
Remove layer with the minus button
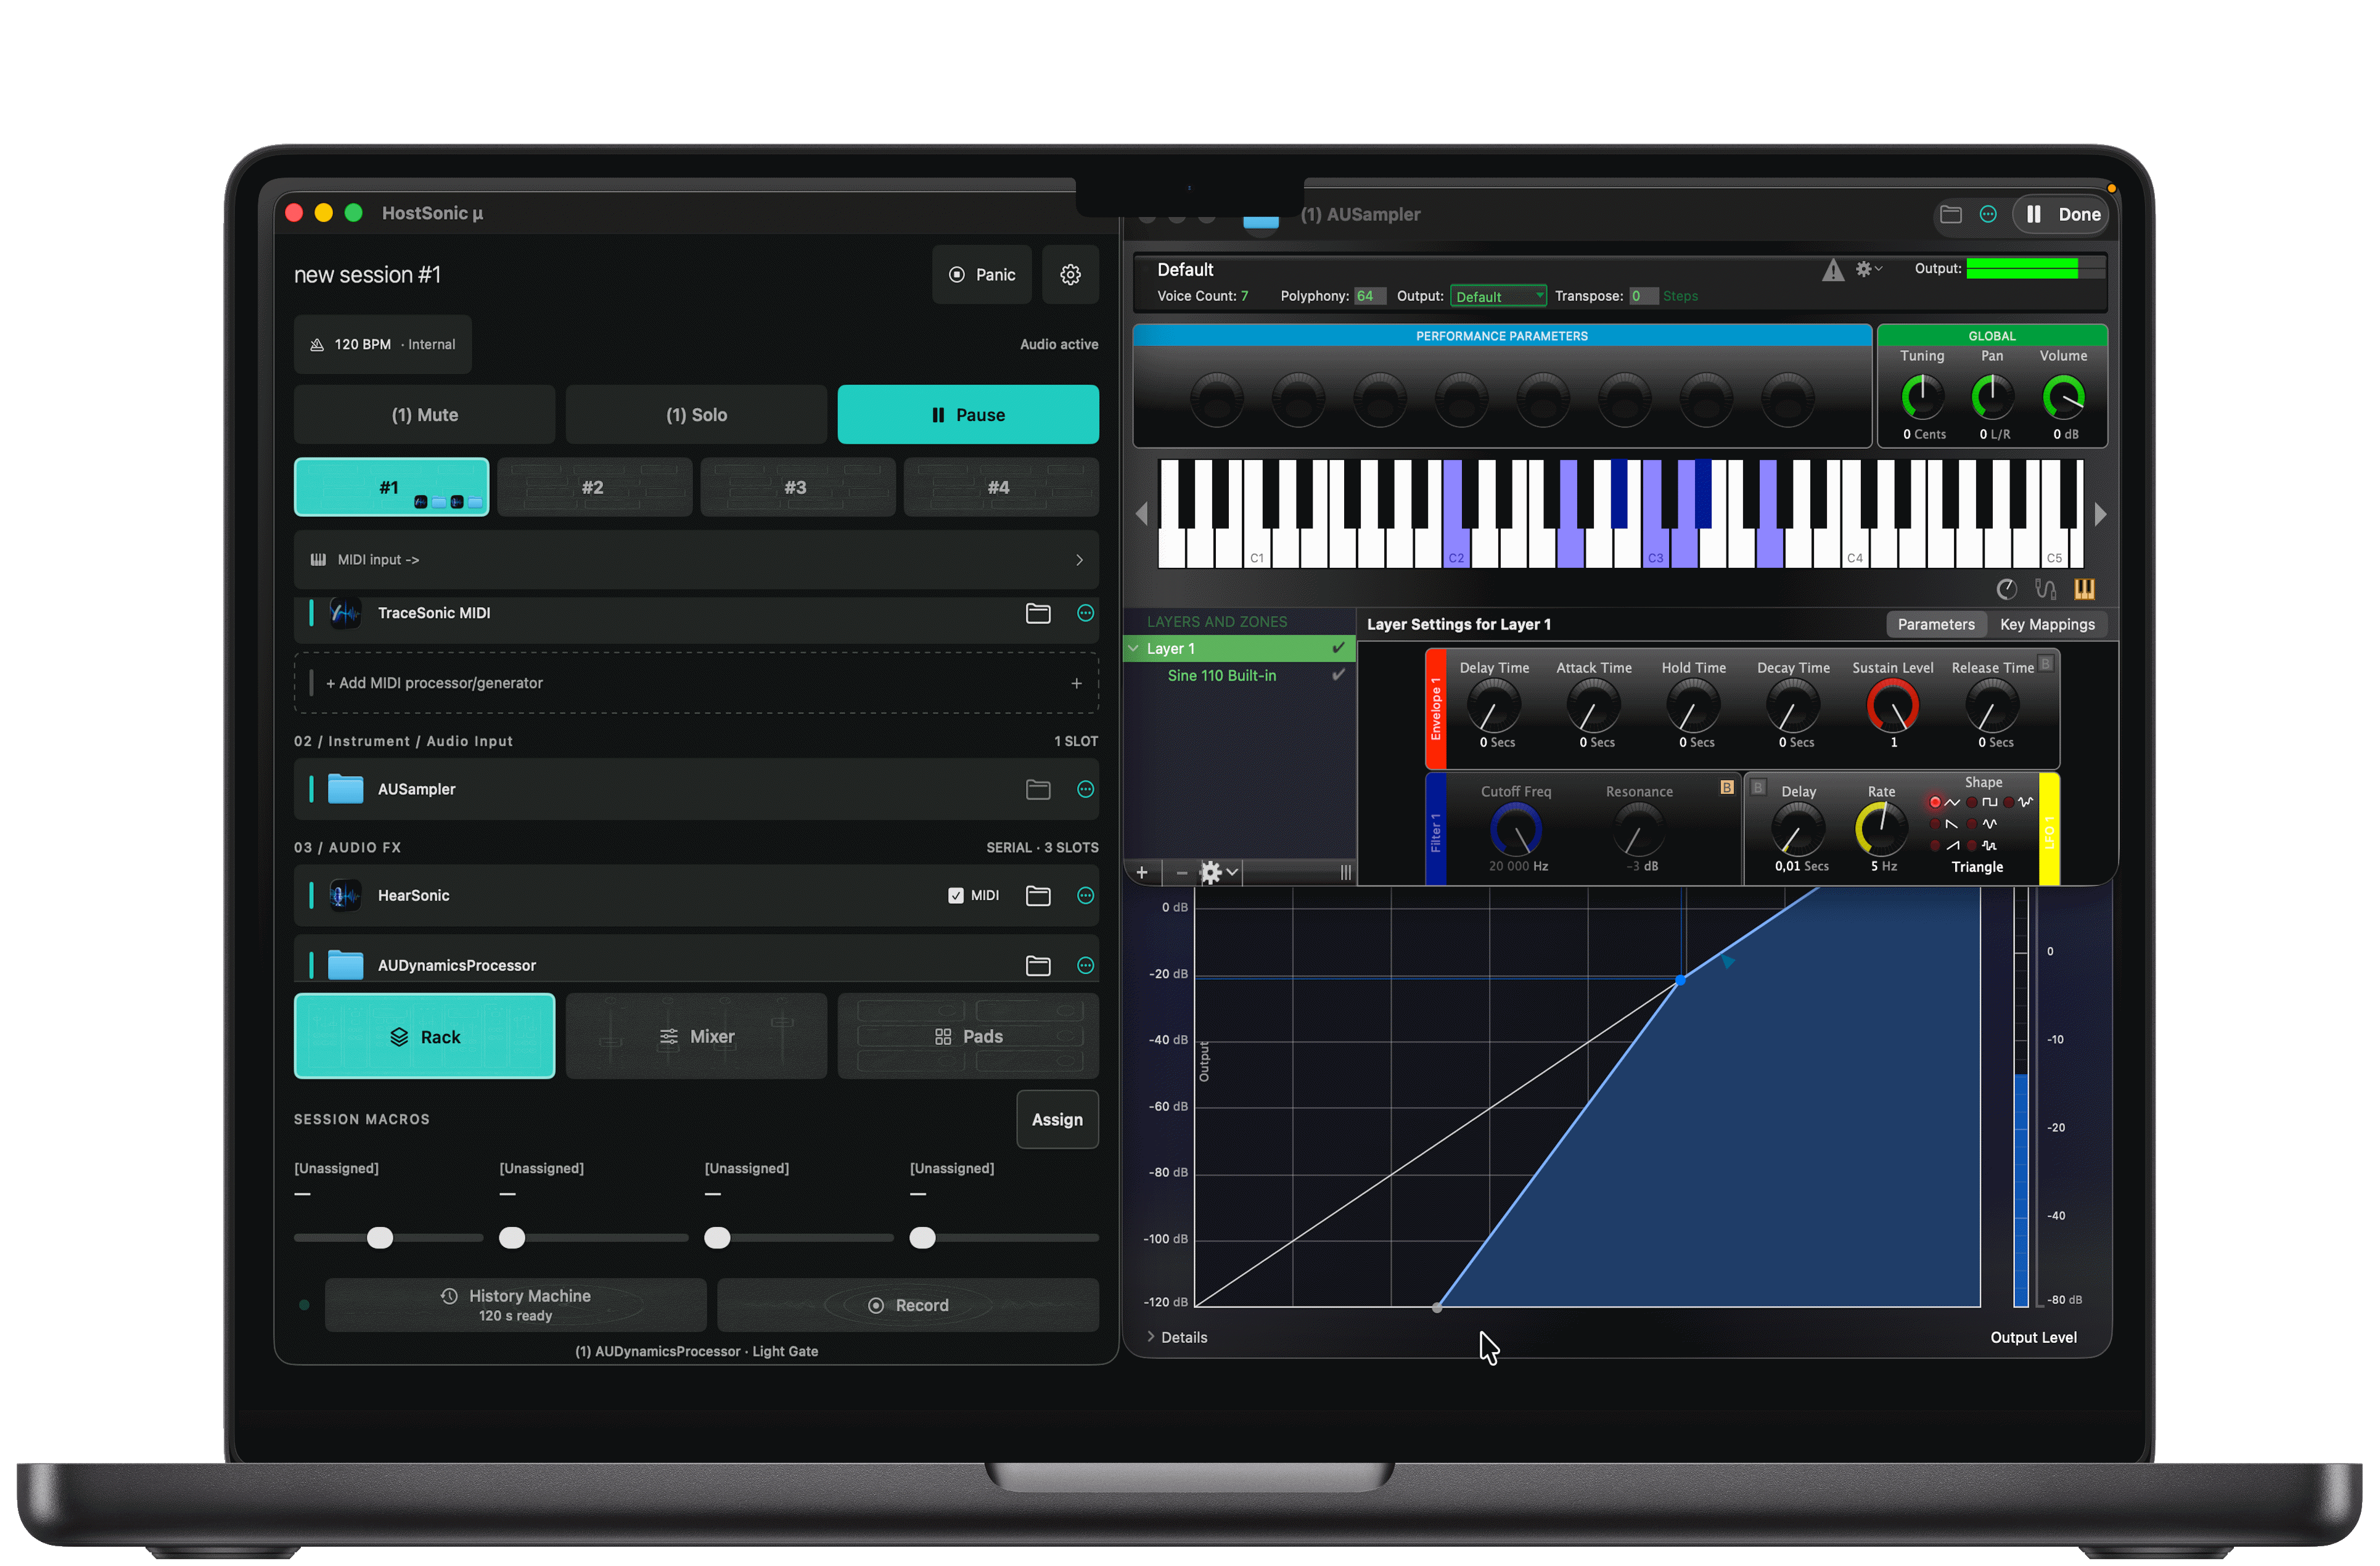tap(1181, 872)
